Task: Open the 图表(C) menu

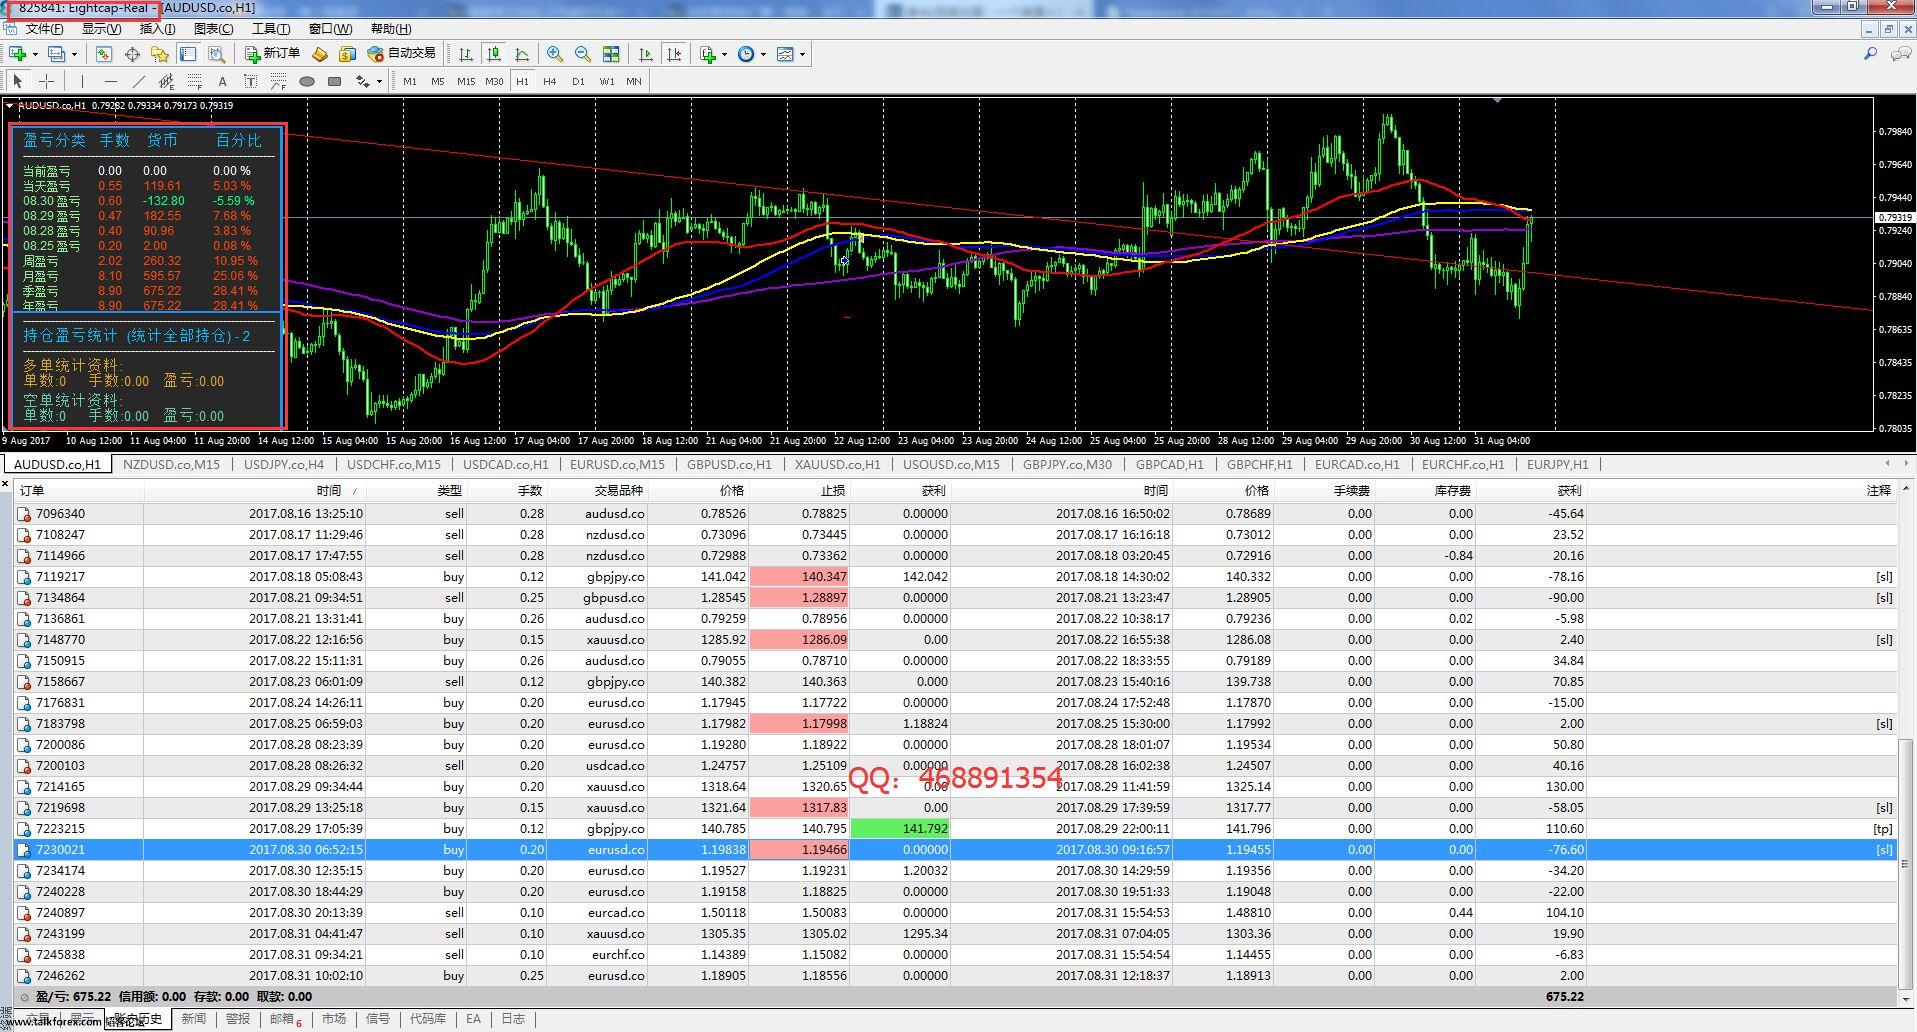Action: (213, 29)
